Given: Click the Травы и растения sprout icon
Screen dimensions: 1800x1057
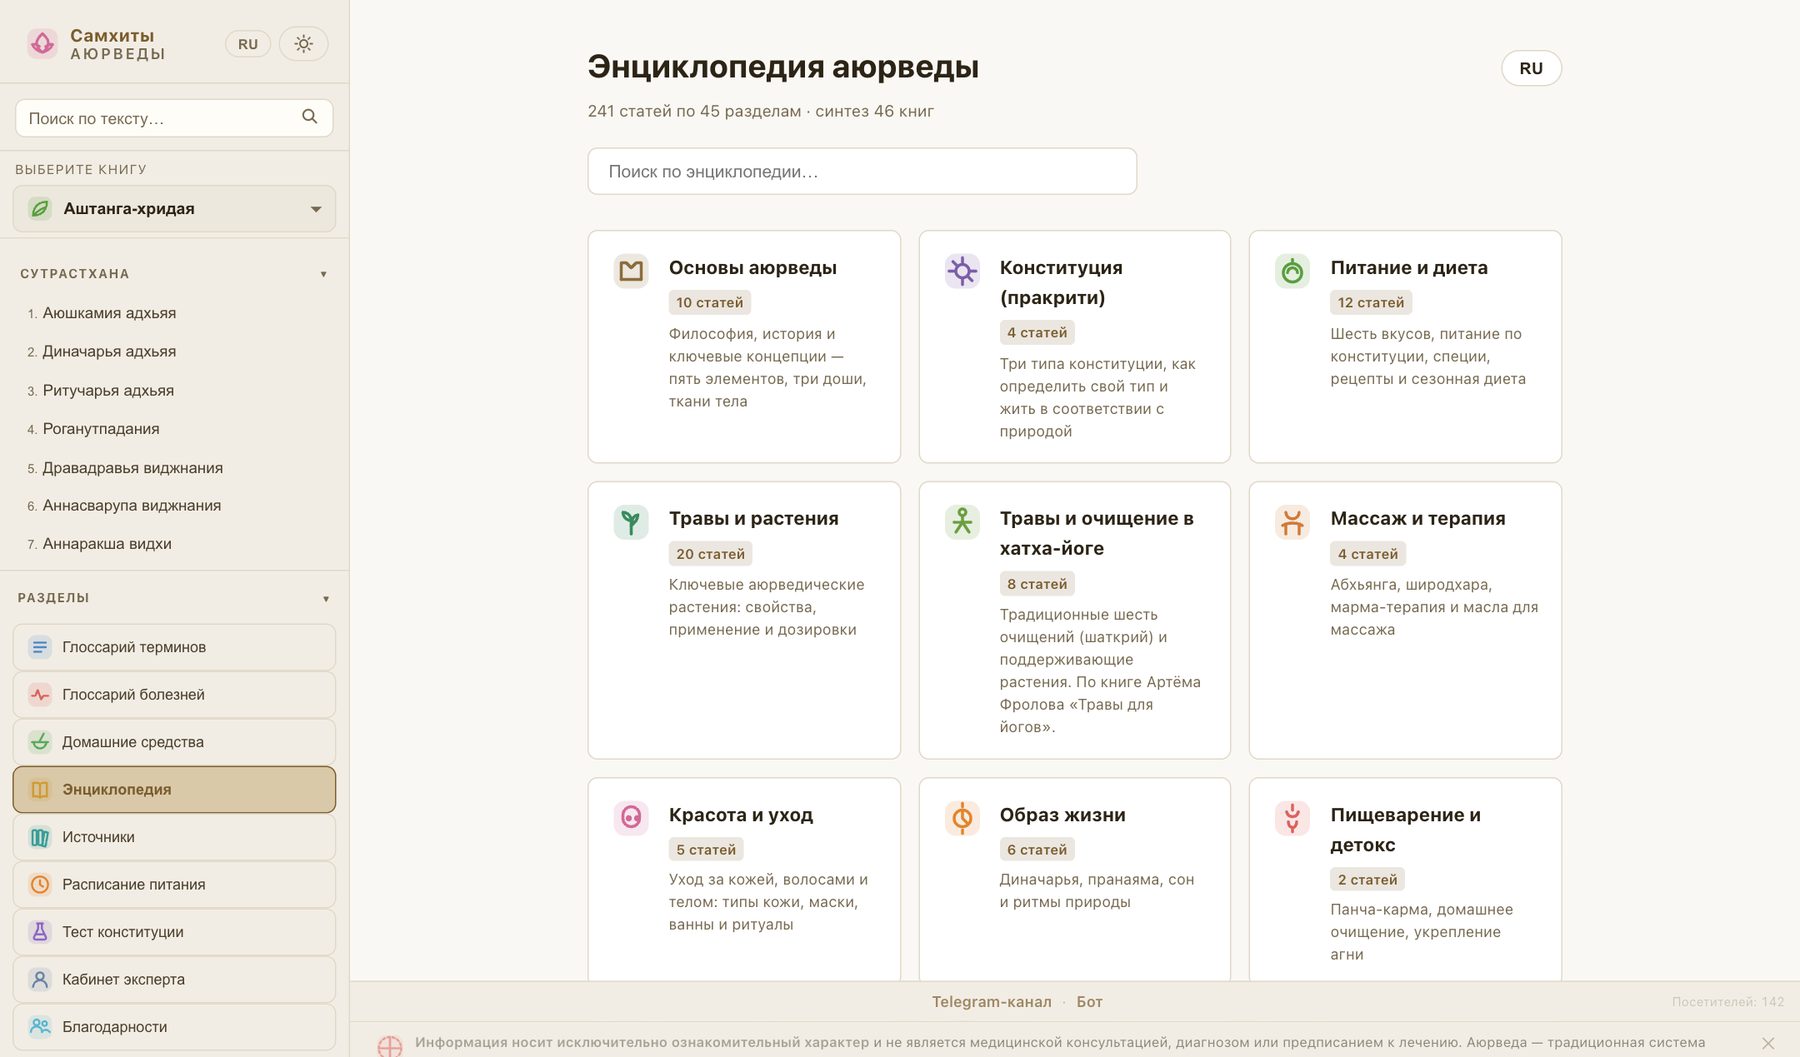Looking at the screenshot, I should click(x=631, y=522).
